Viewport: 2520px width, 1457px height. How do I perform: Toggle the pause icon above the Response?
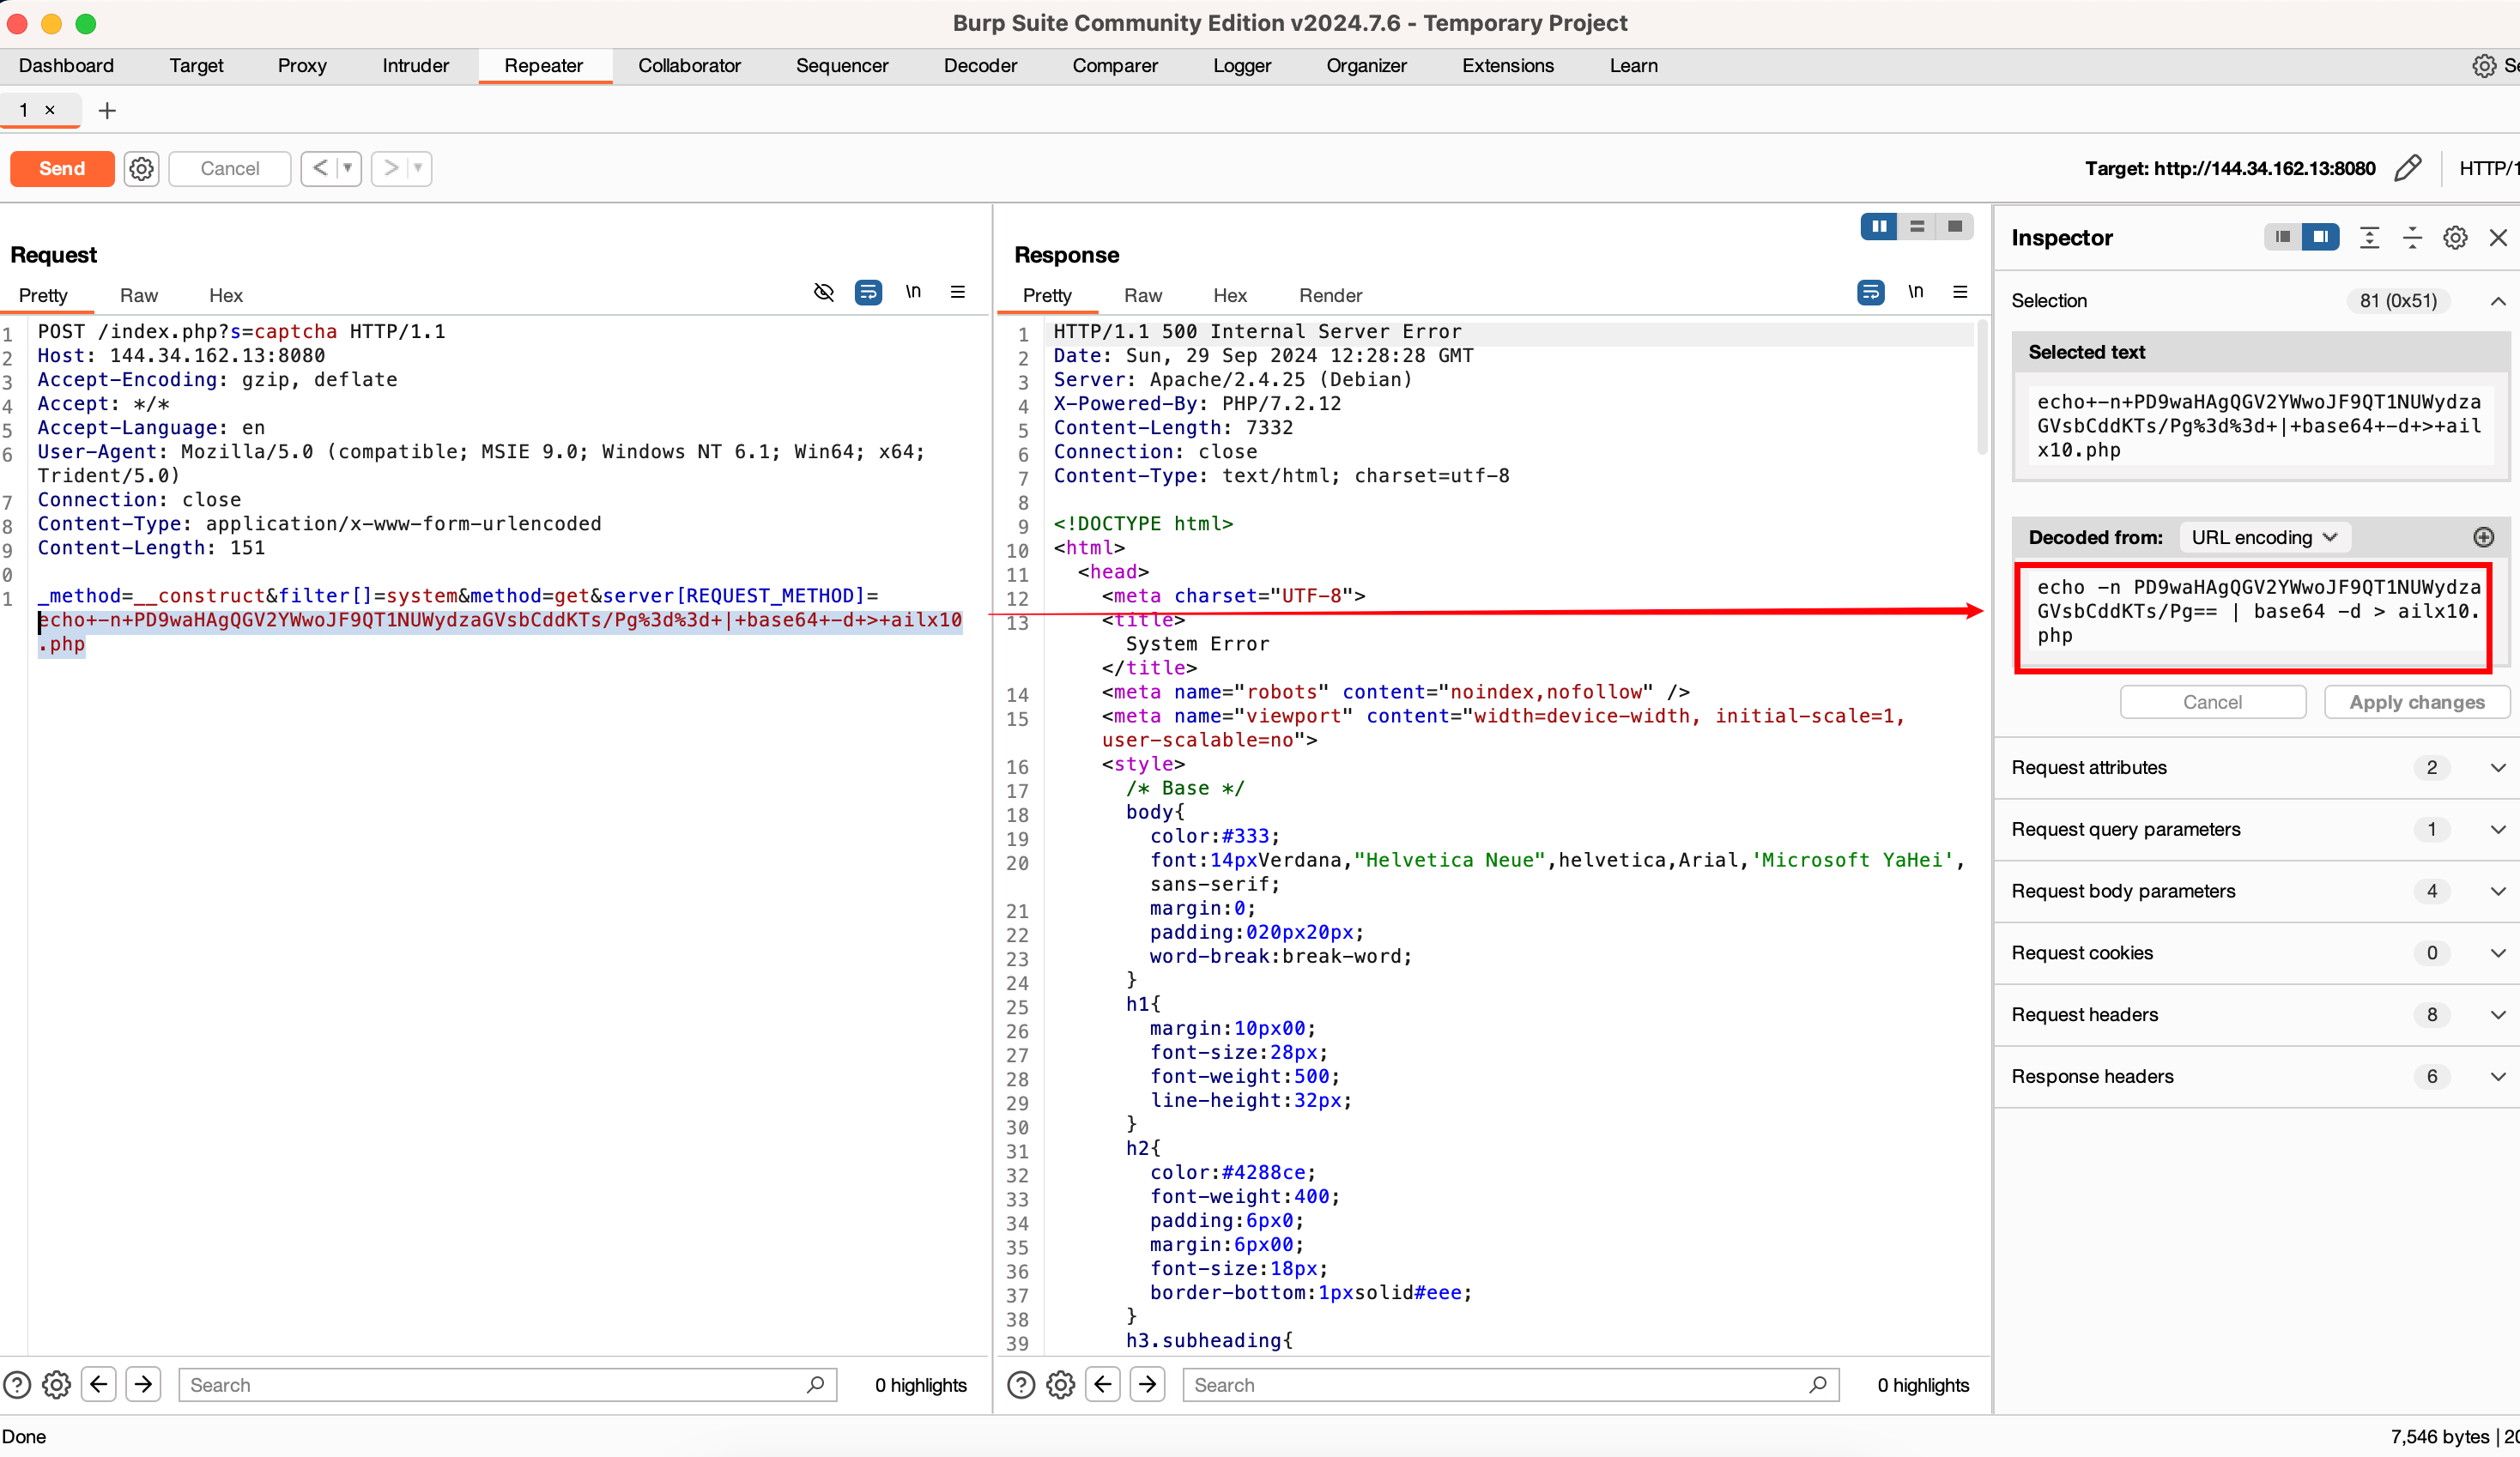(1878, 226)
